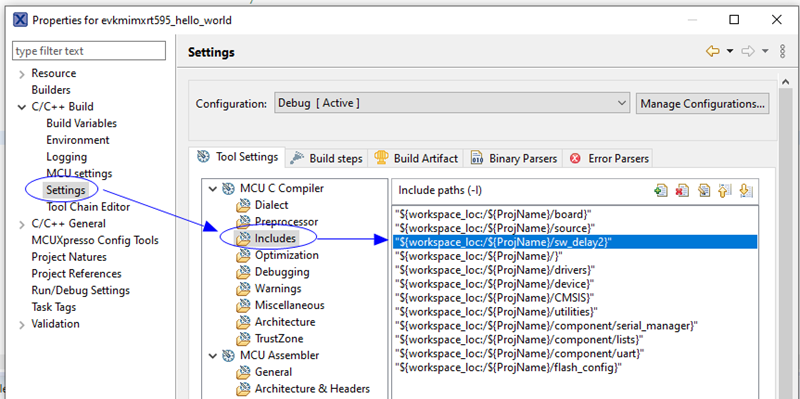800x399 pixels.
Task: Open forward history dropdown arrow
Action: (765, 51)
